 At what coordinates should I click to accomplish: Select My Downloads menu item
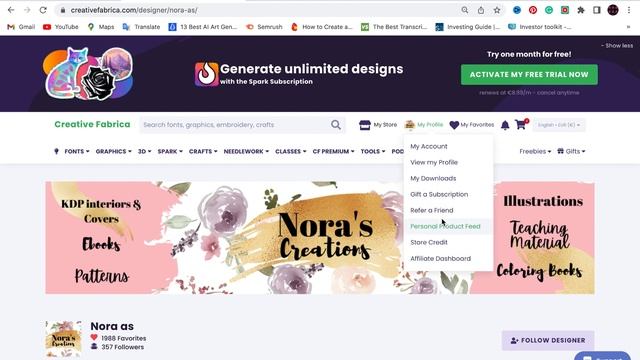433,178
